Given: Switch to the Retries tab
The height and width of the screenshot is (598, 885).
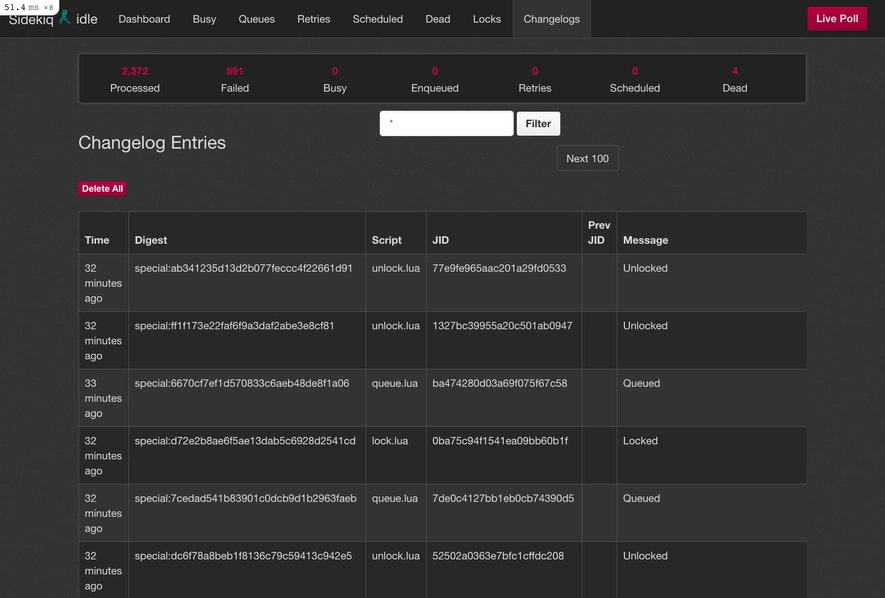Looking at the screenshot, I should coord(313,19).
